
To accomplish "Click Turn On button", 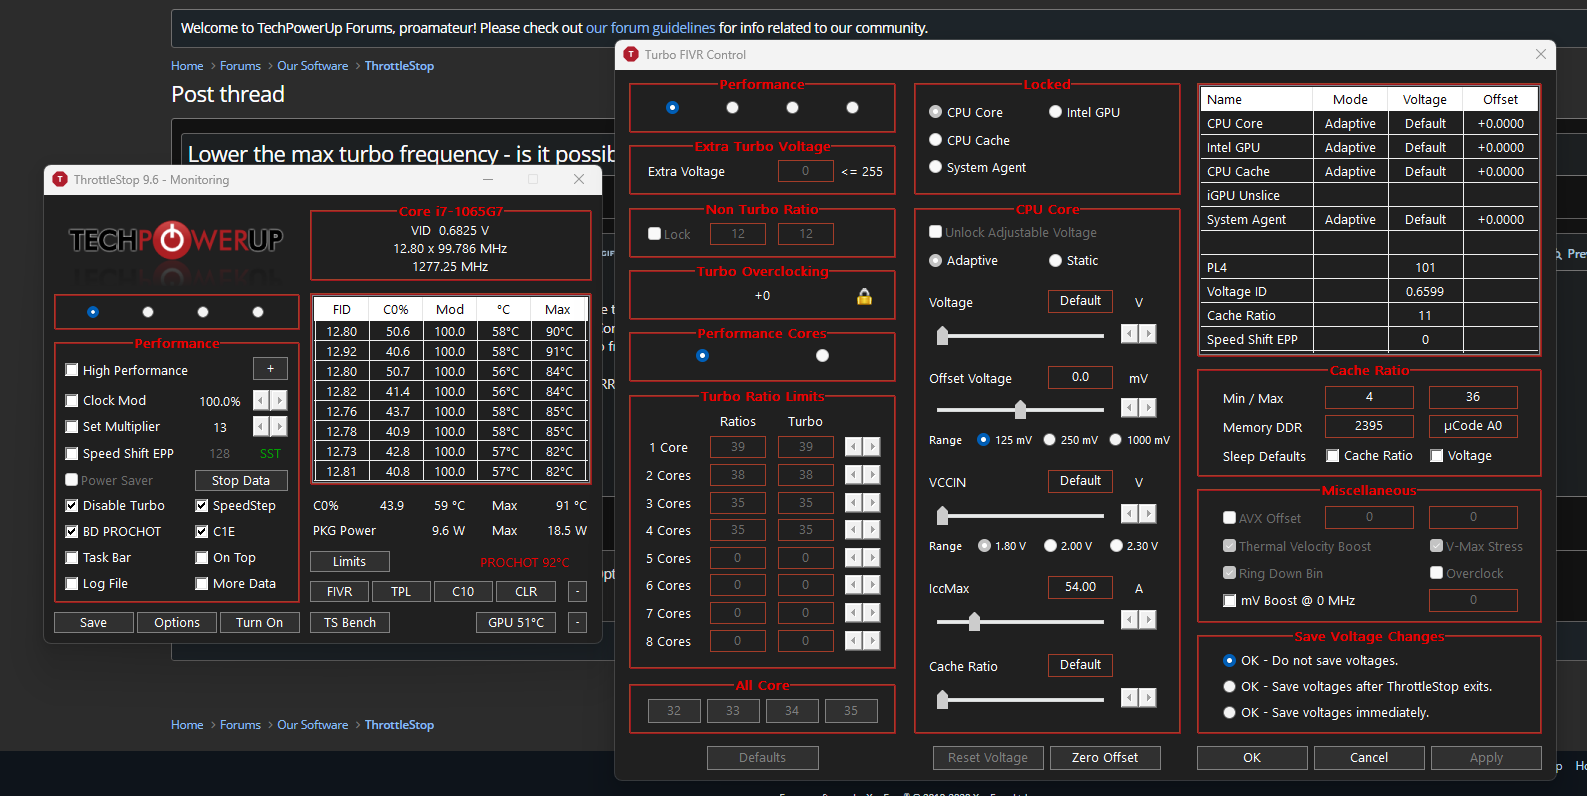I will (x=259, y=622).
